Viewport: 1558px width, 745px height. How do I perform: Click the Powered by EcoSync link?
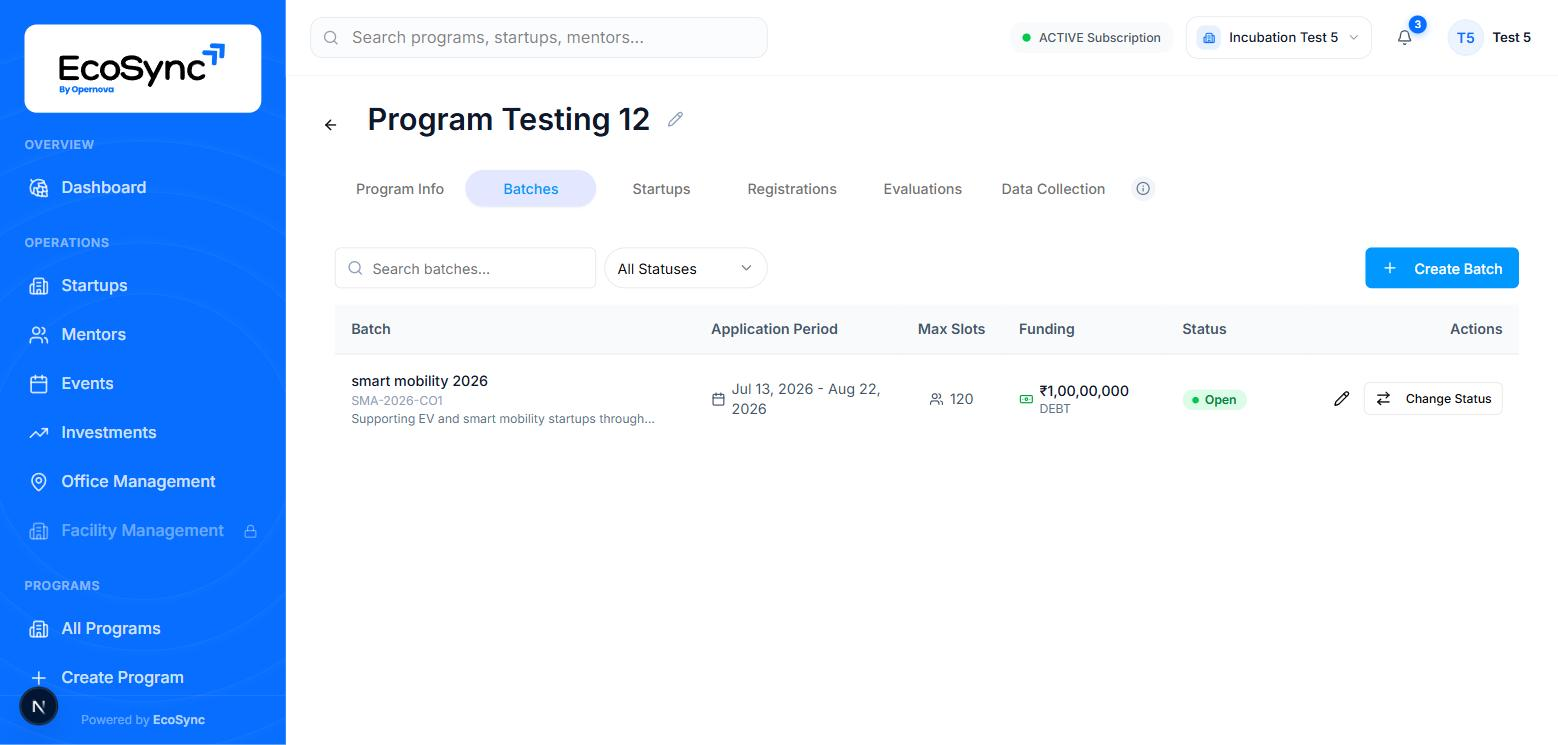143,720
